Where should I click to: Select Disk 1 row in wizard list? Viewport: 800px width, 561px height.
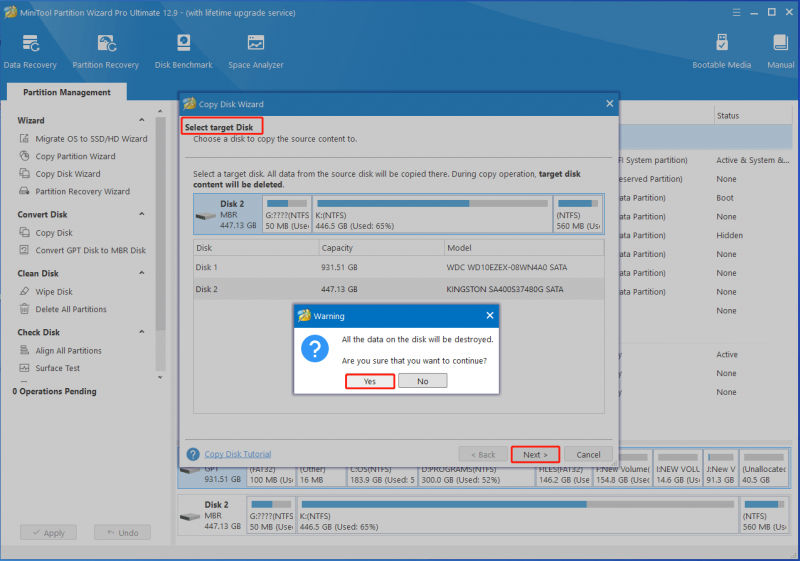point(398,267)
